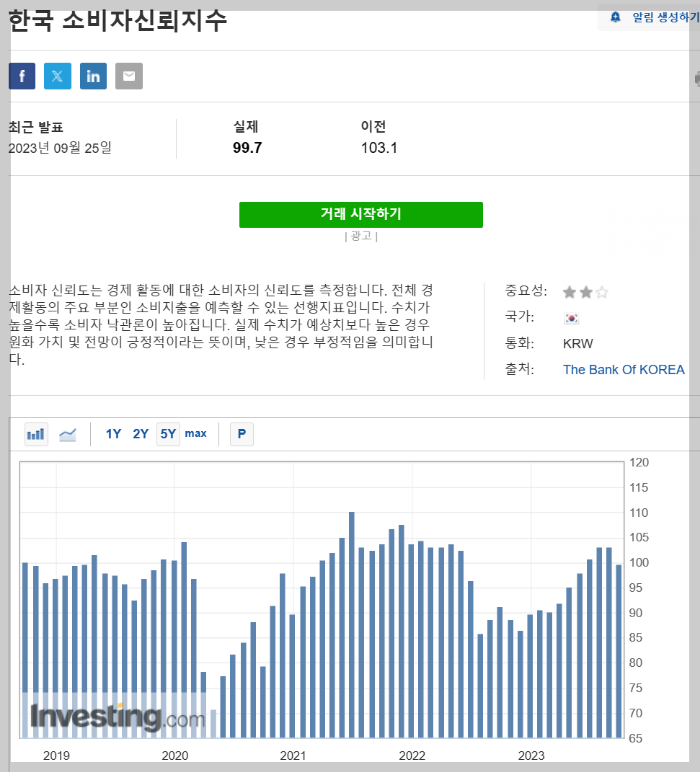Click the 2023 x-axis label
The image size is (700, 772).
pos(531,756)
